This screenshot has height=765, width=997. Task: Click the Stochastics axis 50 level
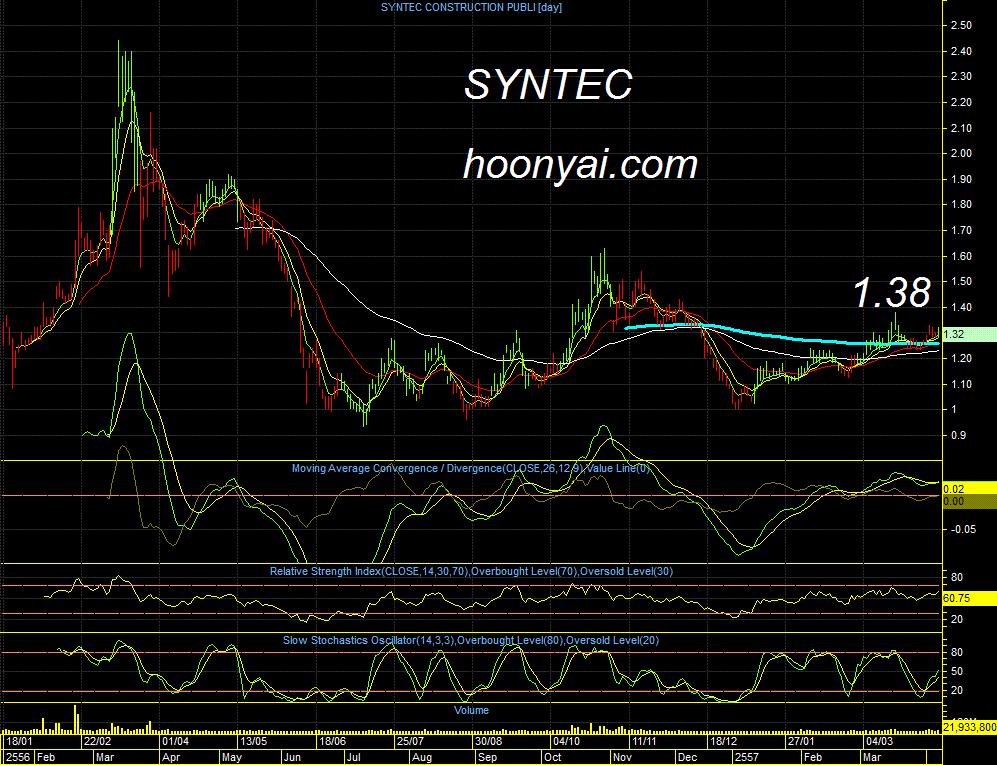point(956,672)
